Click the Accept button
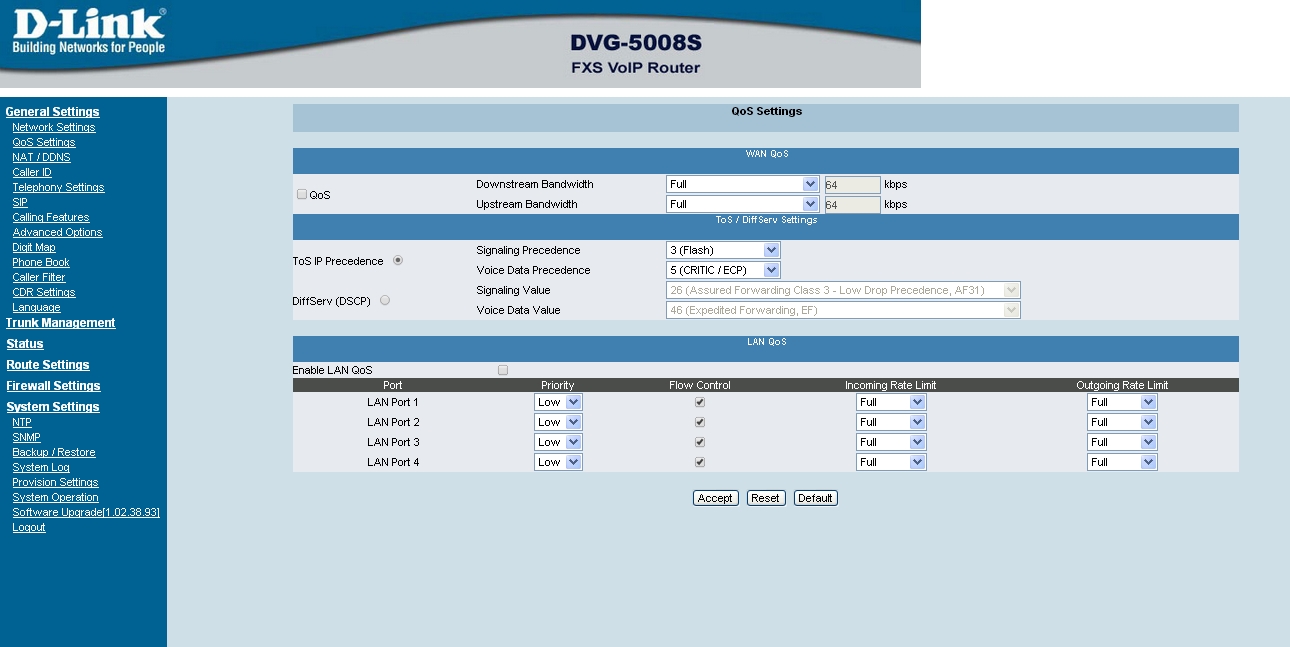This screenshot has width=1290, height=647. (715, 498)
